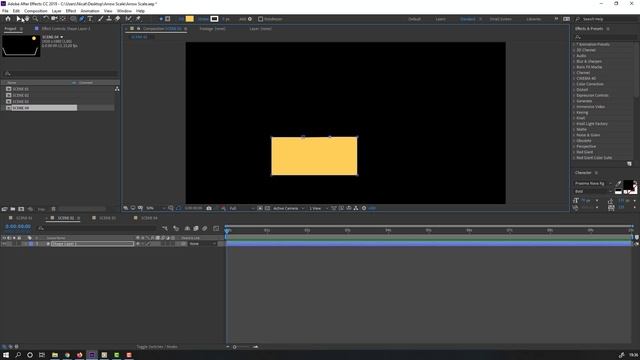
Task: Click the trash Delete icon in Project panel
Action: click(x=53, y=209)
